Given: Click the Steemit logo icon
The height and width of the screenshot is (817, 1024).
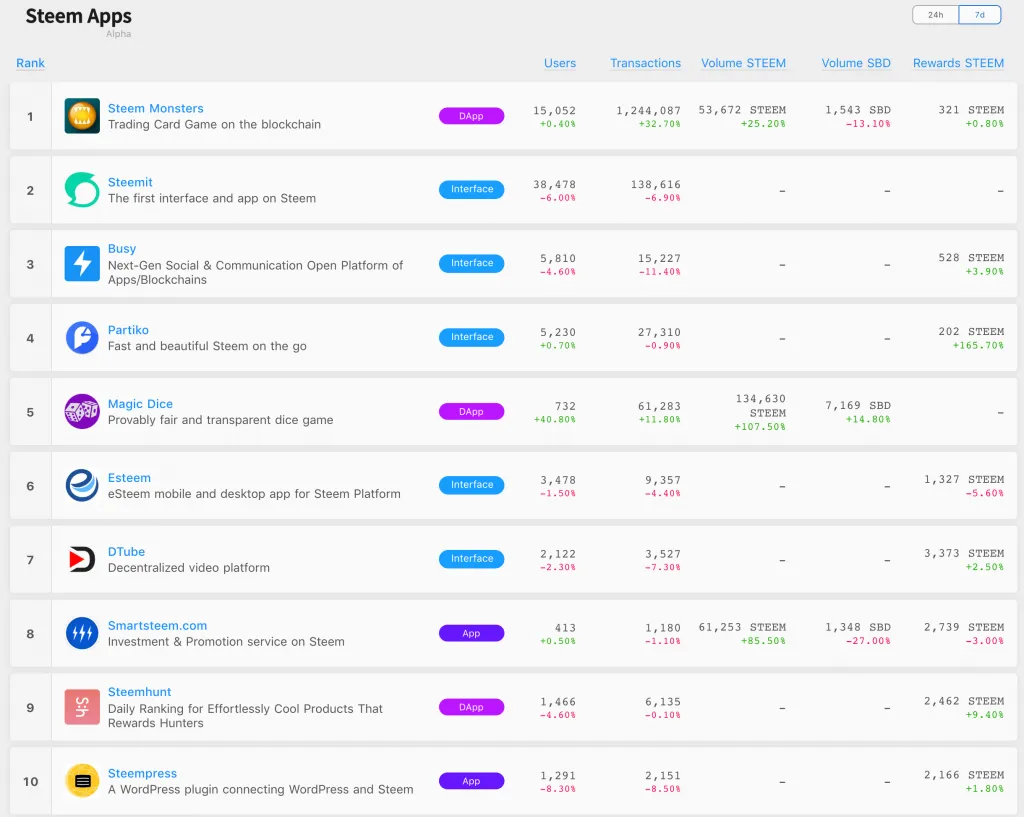Looking at the screenshot, I should point(82,190).
